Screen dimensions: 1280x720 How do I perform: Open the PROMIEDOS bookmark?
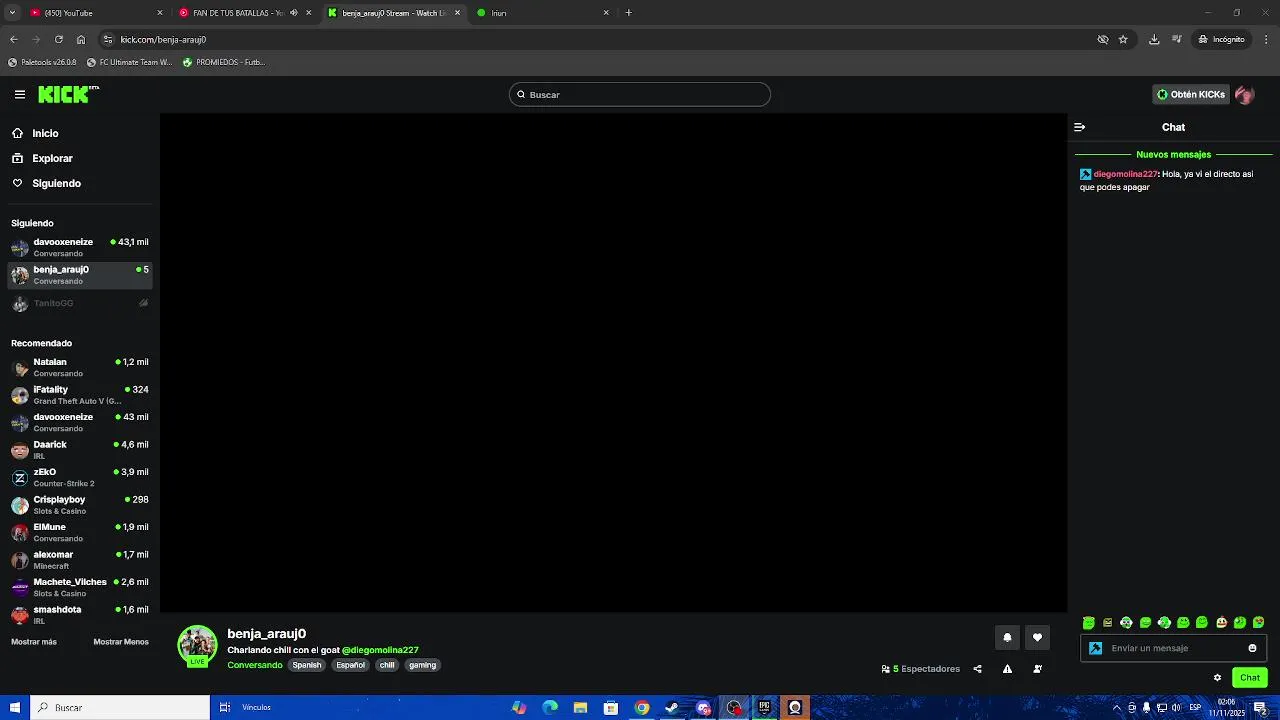[x=224, y=62]
